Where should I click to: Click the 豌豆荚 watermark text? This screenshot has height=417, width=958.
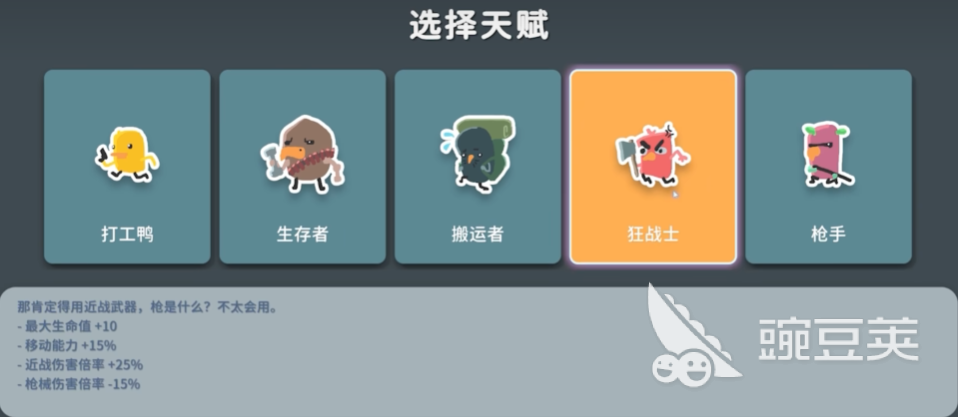pyautogui.click(x=839, y=339)
